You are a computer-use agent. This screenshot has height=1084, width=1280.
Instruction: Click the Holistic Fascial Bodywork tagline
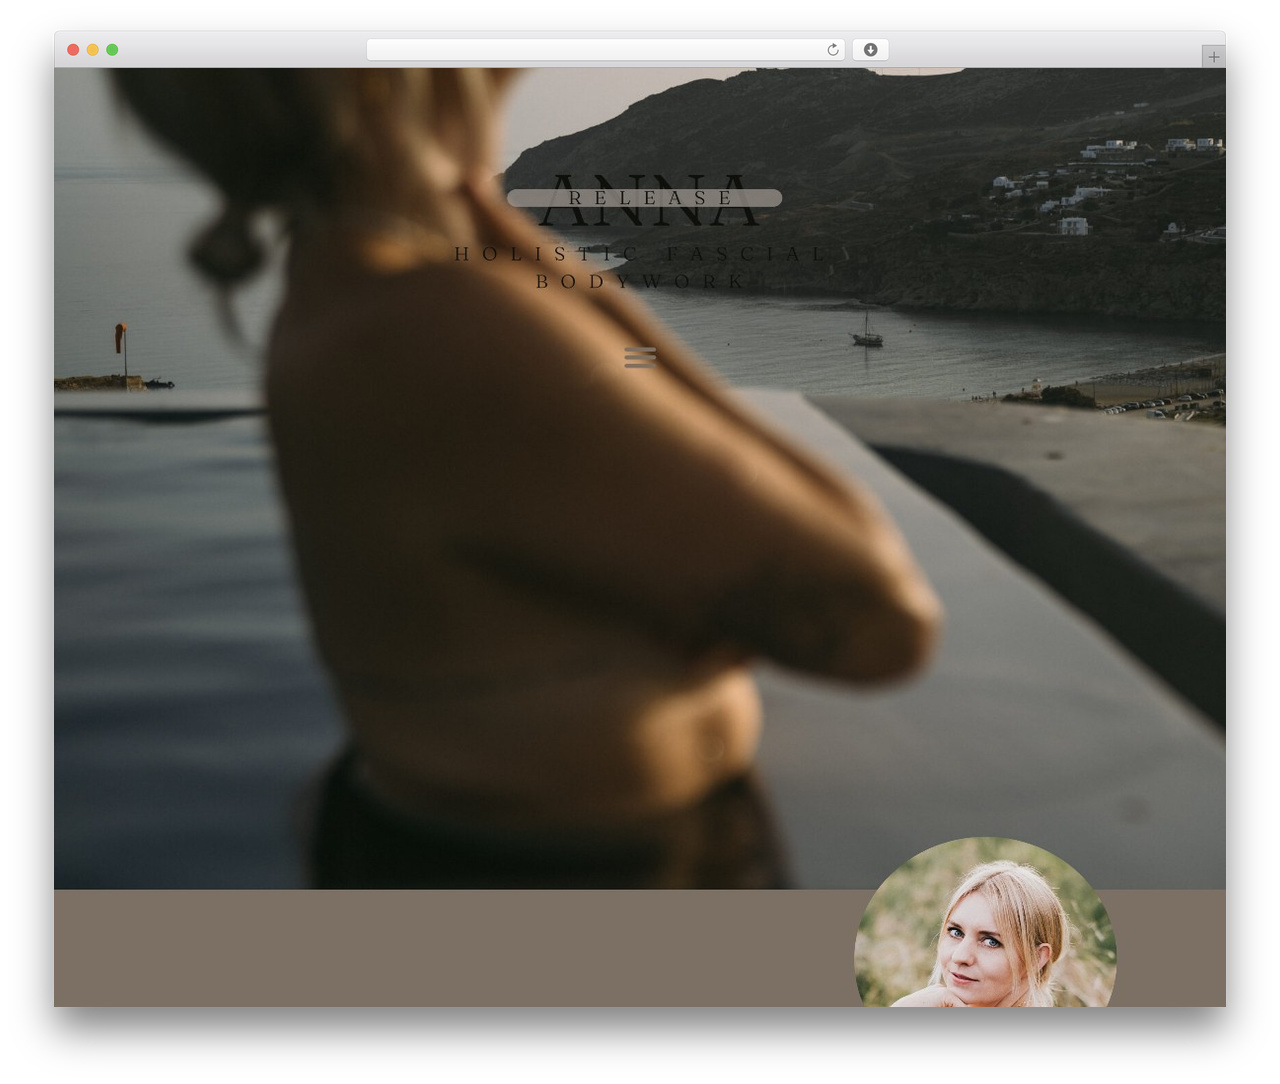click(641, 267)
